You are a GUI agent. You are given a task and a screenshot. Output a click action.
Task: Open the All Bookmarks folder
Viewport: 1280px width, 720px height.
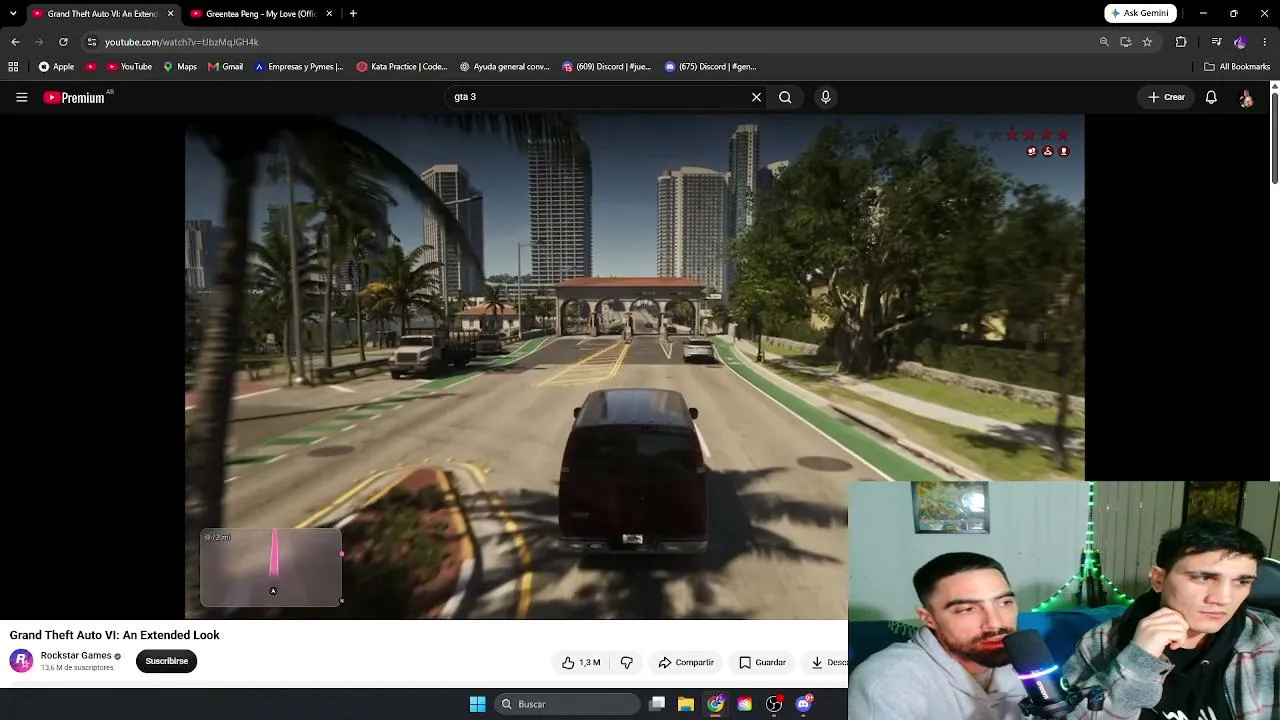coord(1237,67)
